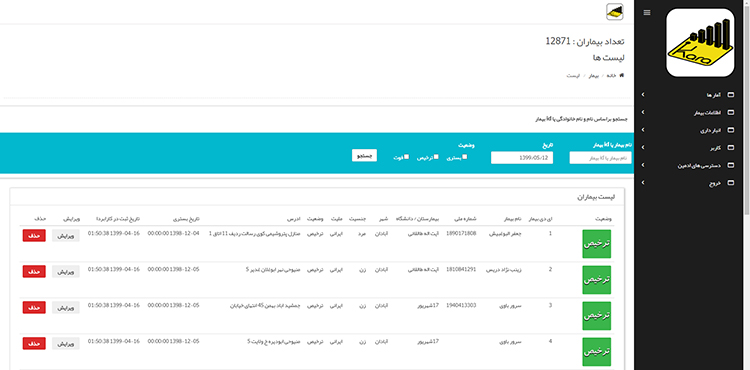Focus the patient name or ID search field

pos(600,158)
